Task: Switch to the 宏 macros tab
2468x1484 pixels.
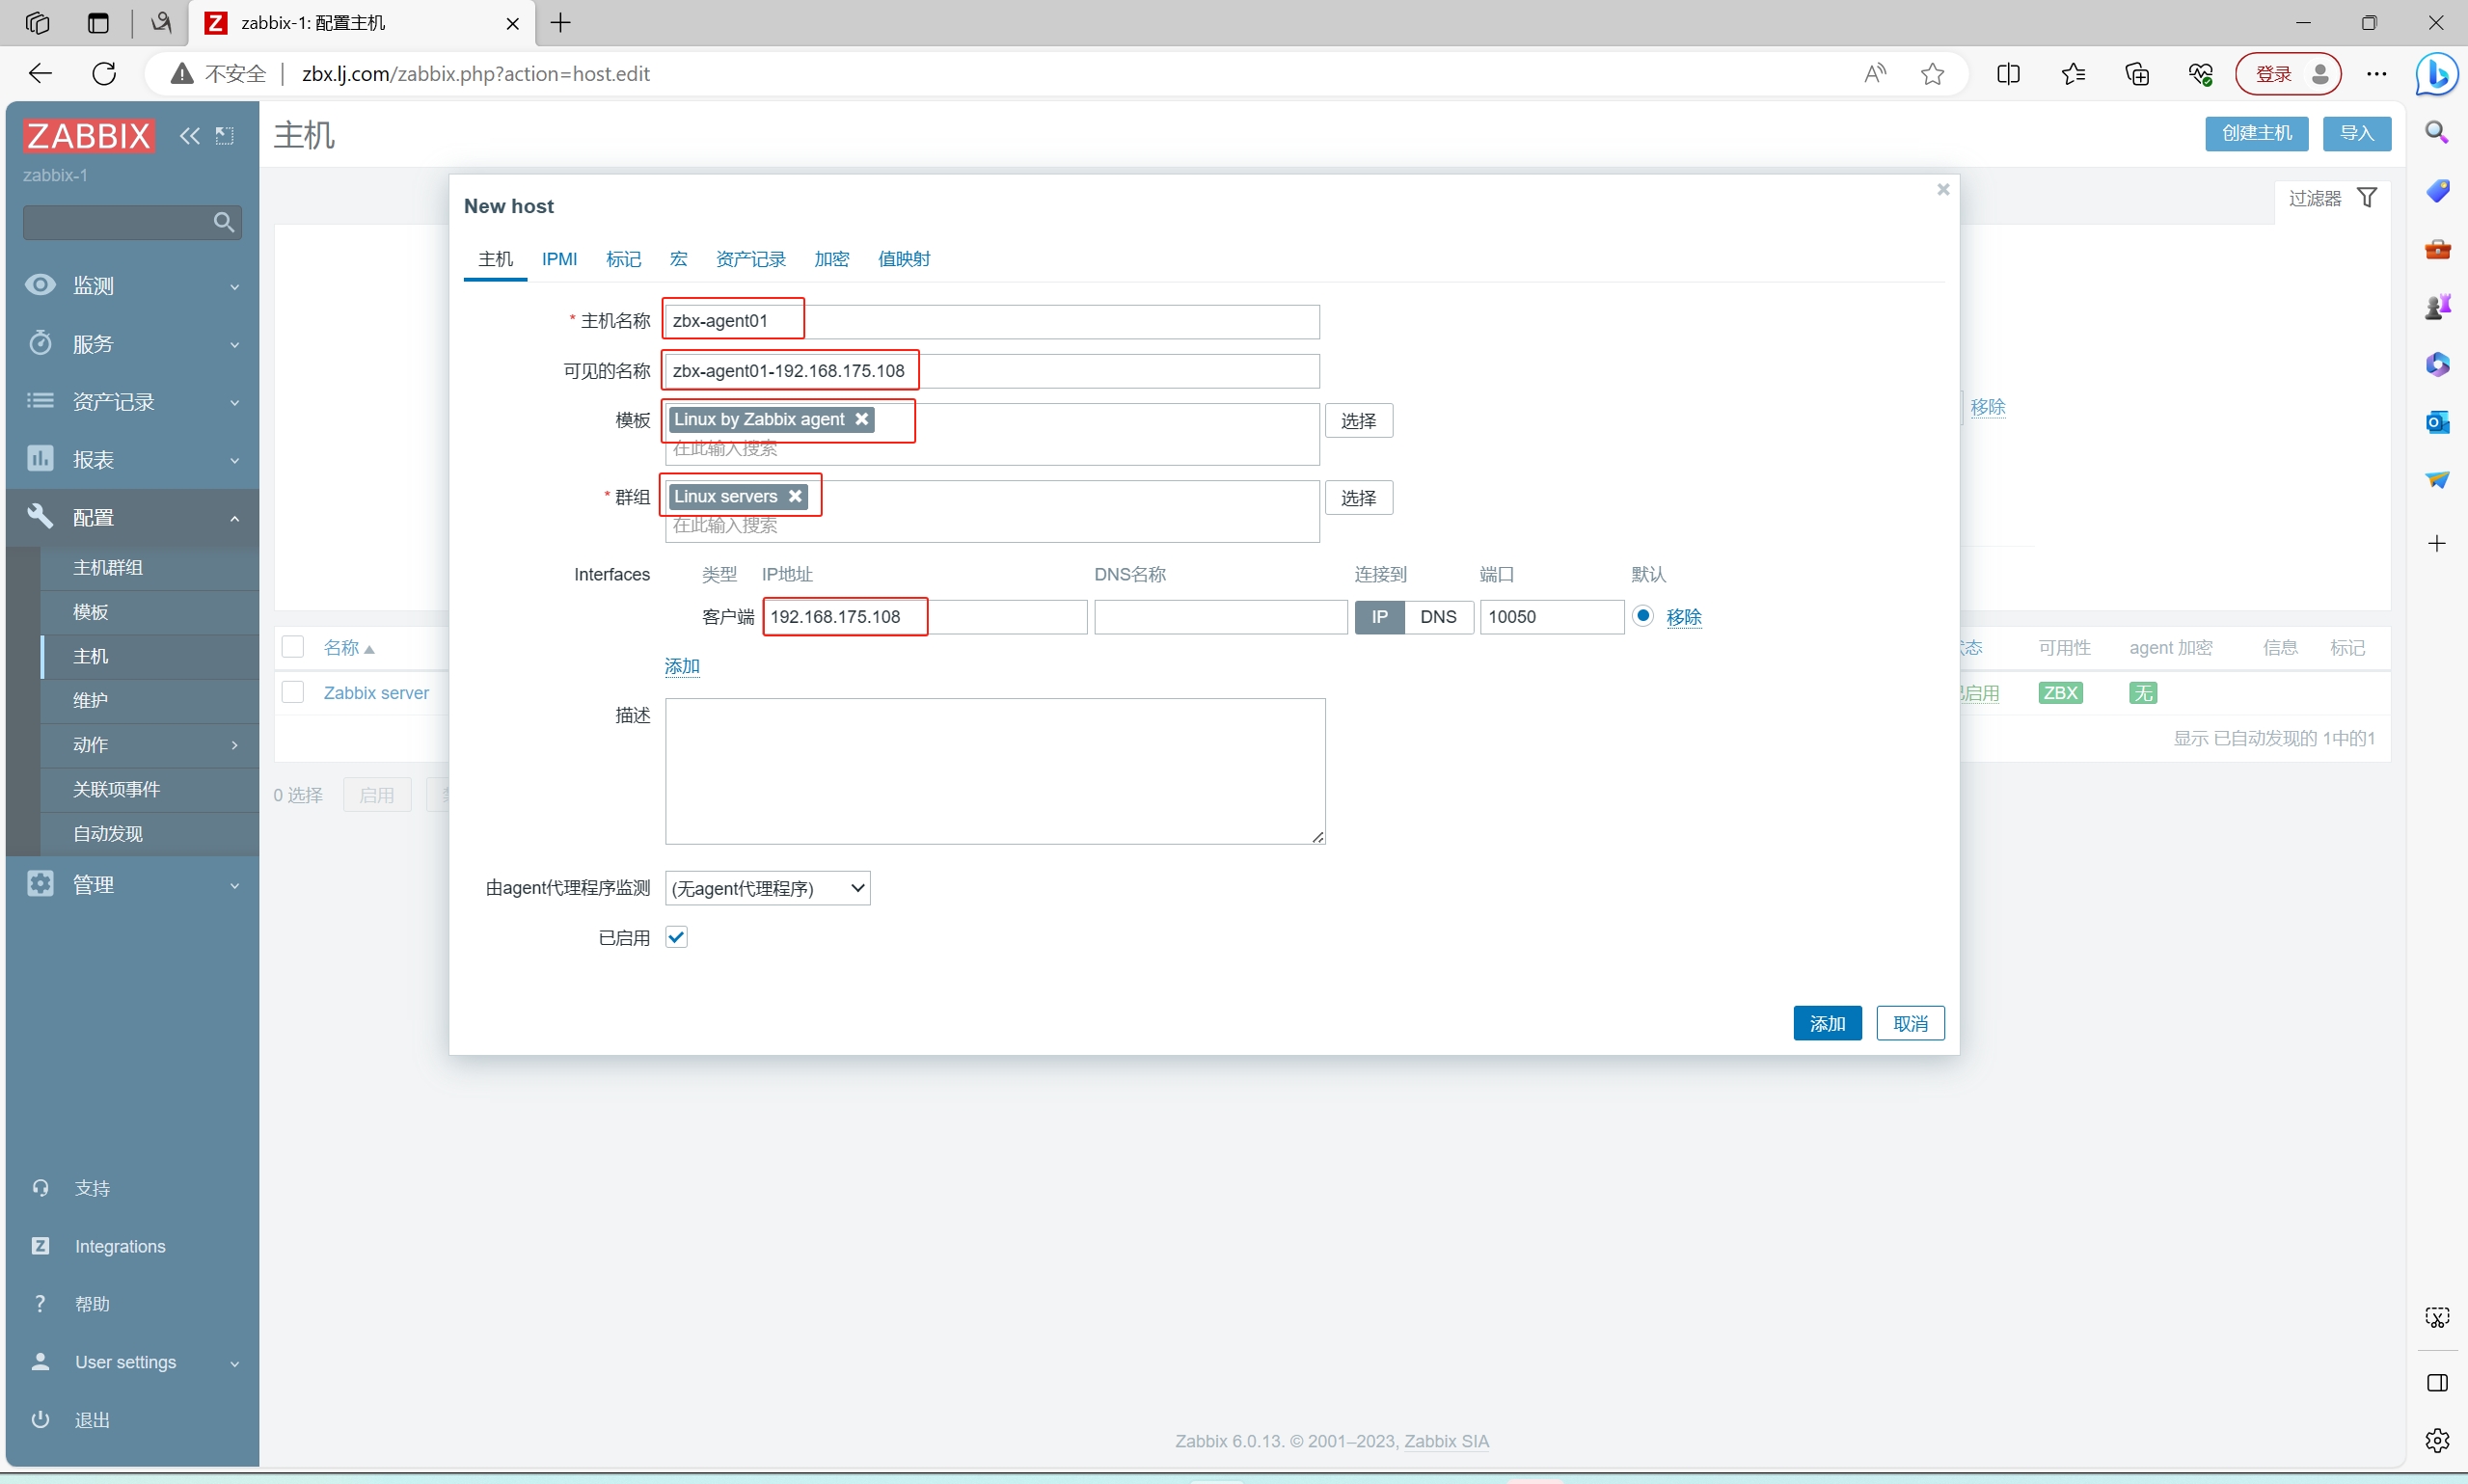Action: pyautogui.click(x=678, y=259)
